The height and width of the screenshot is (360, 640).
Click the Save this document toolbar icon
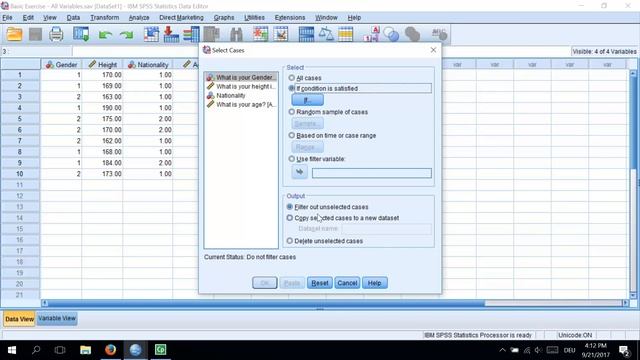36,34
